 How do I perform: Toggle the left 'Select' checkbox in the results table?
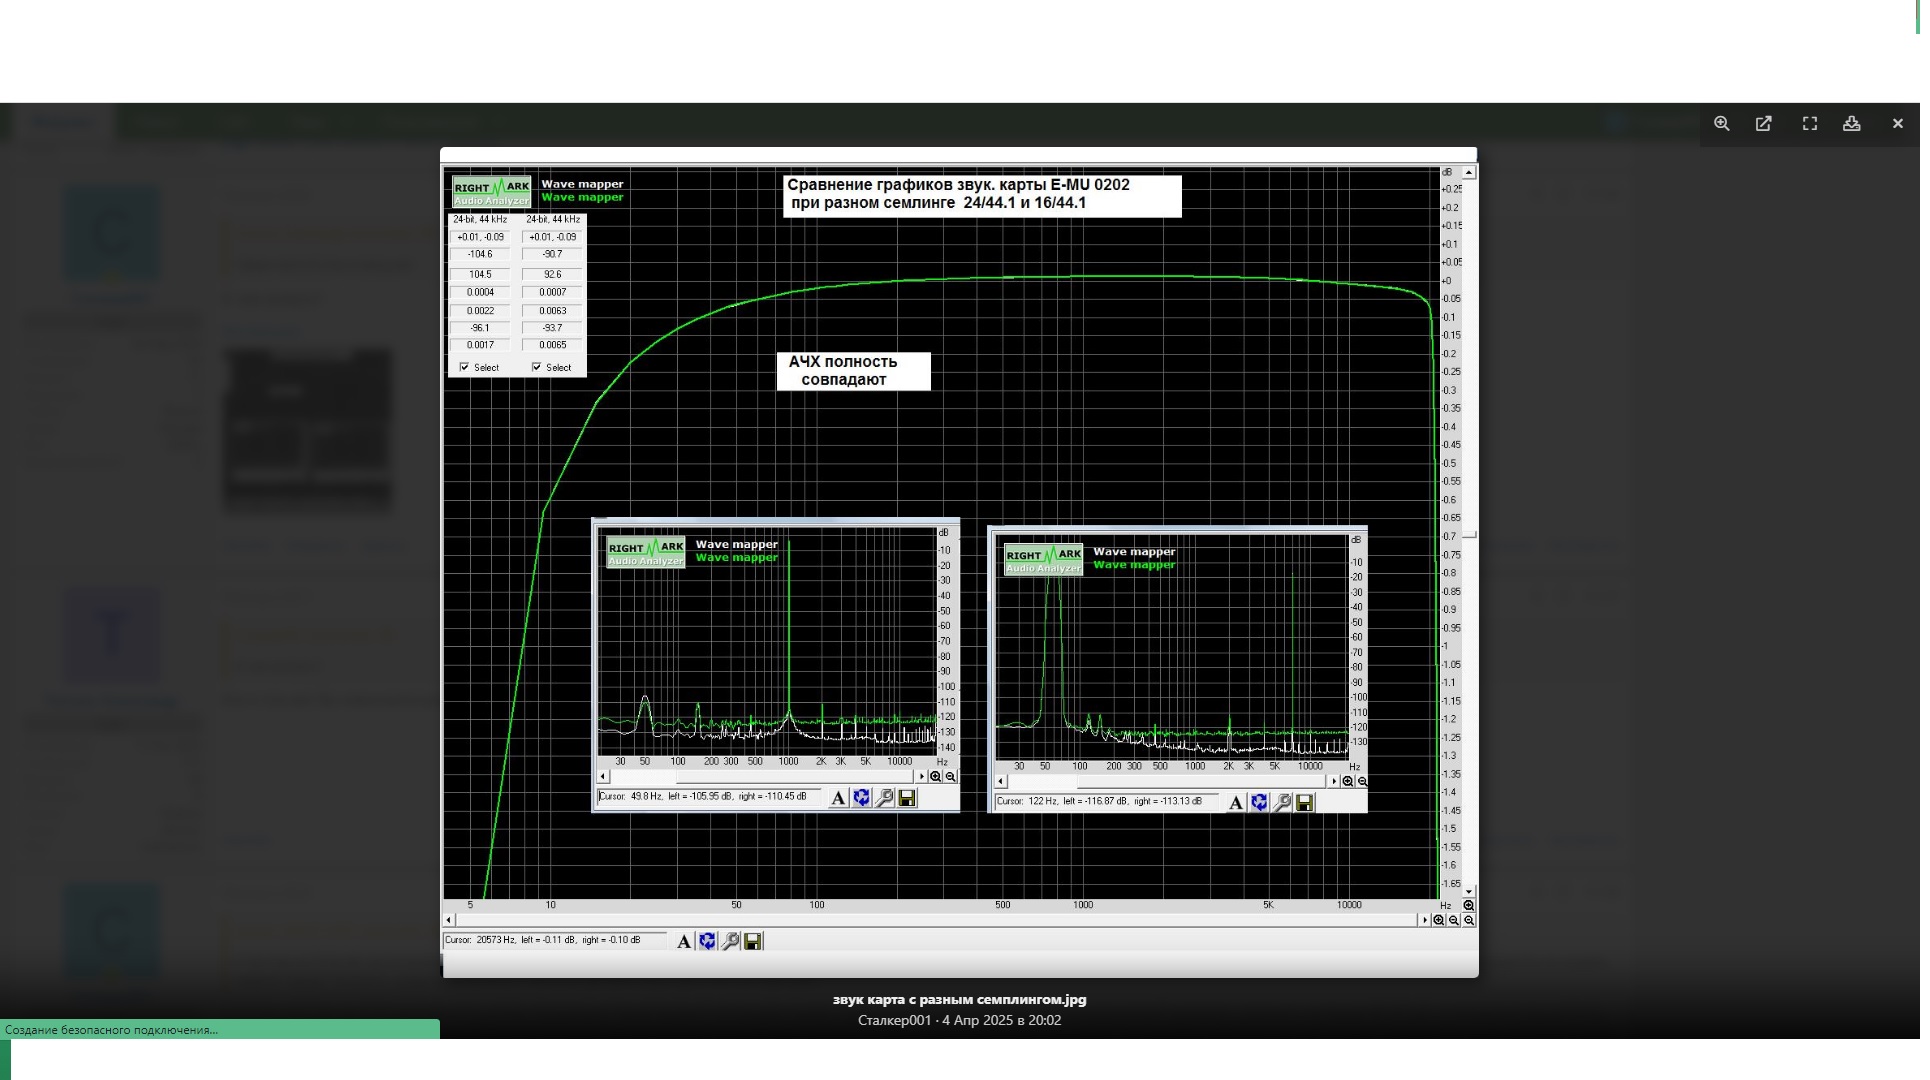464,367
